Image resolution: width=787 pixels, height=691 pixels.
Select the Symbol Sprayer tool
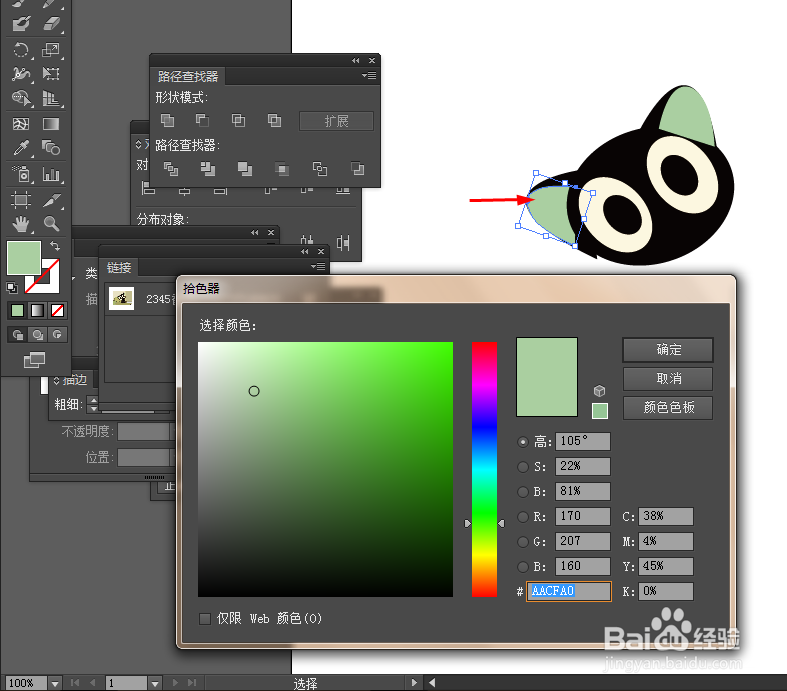tap(21, 174)
